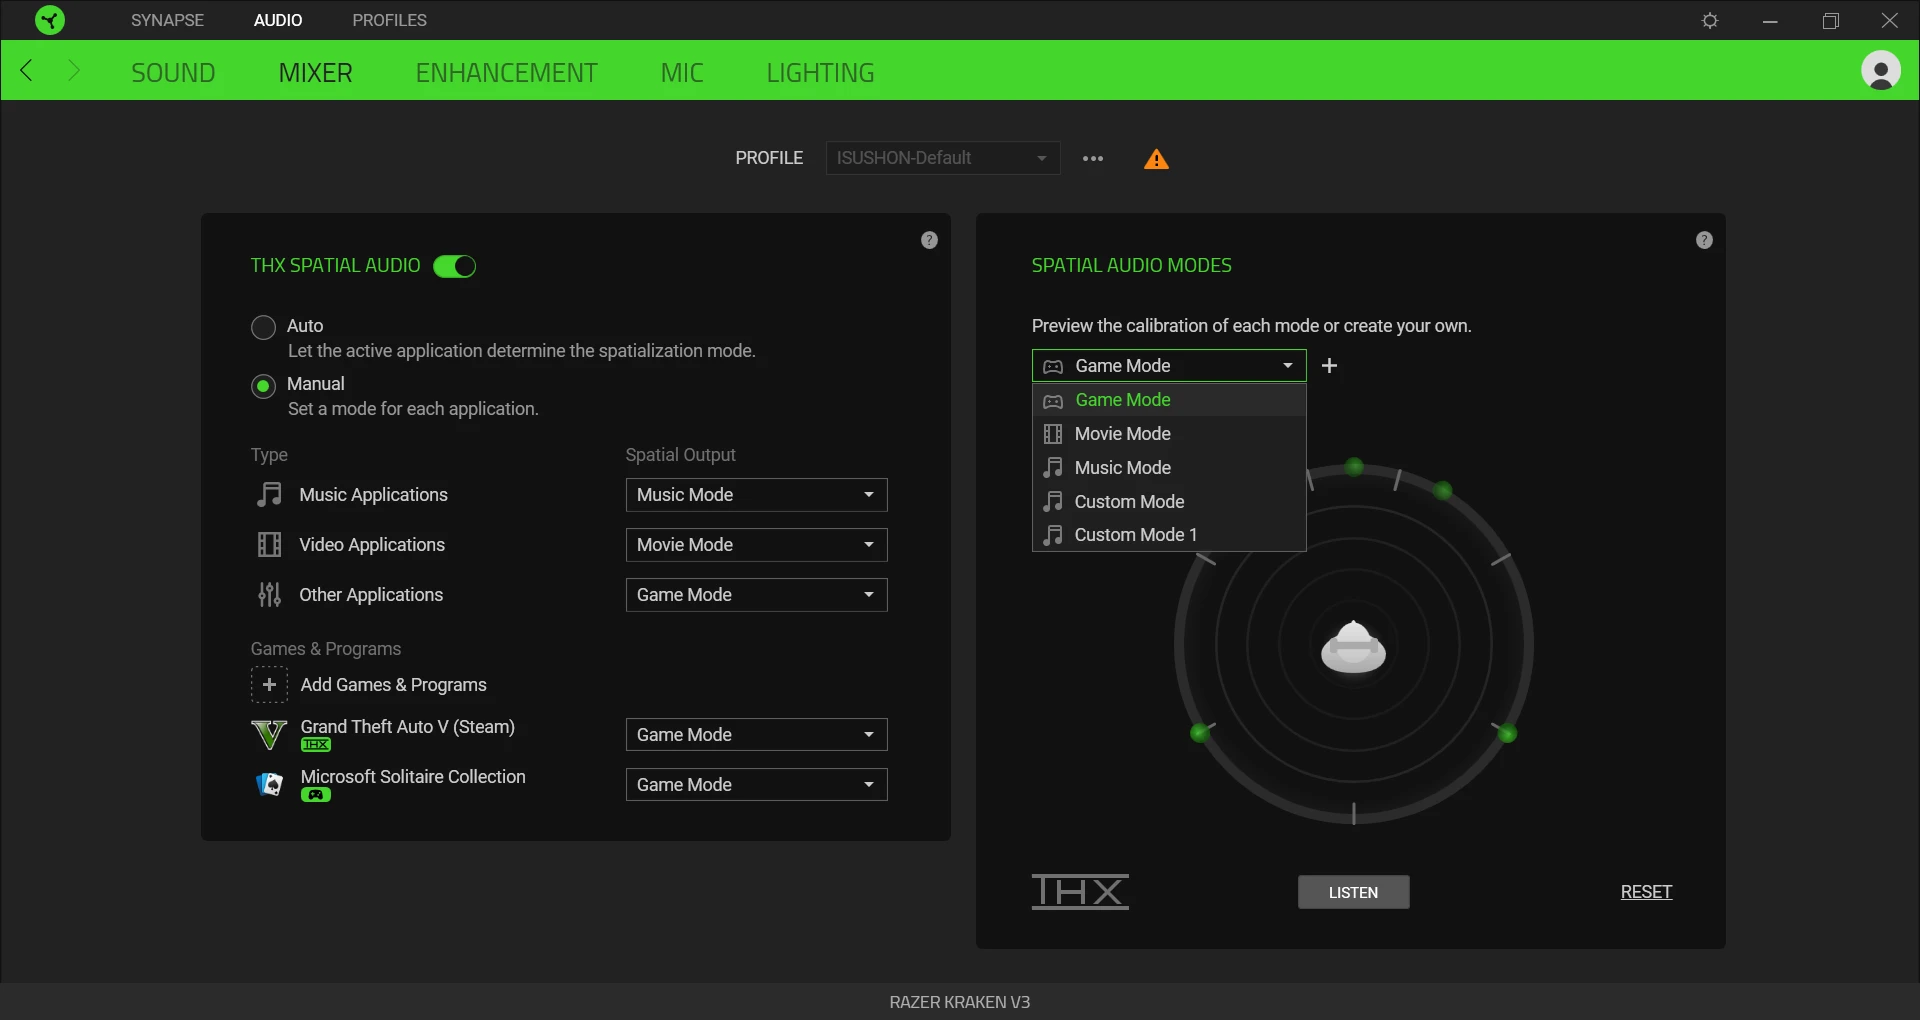Click Grand Theft Auto V game icon
The width and height of the screenshot is (1920, 1020).
[x=269, y=735]
